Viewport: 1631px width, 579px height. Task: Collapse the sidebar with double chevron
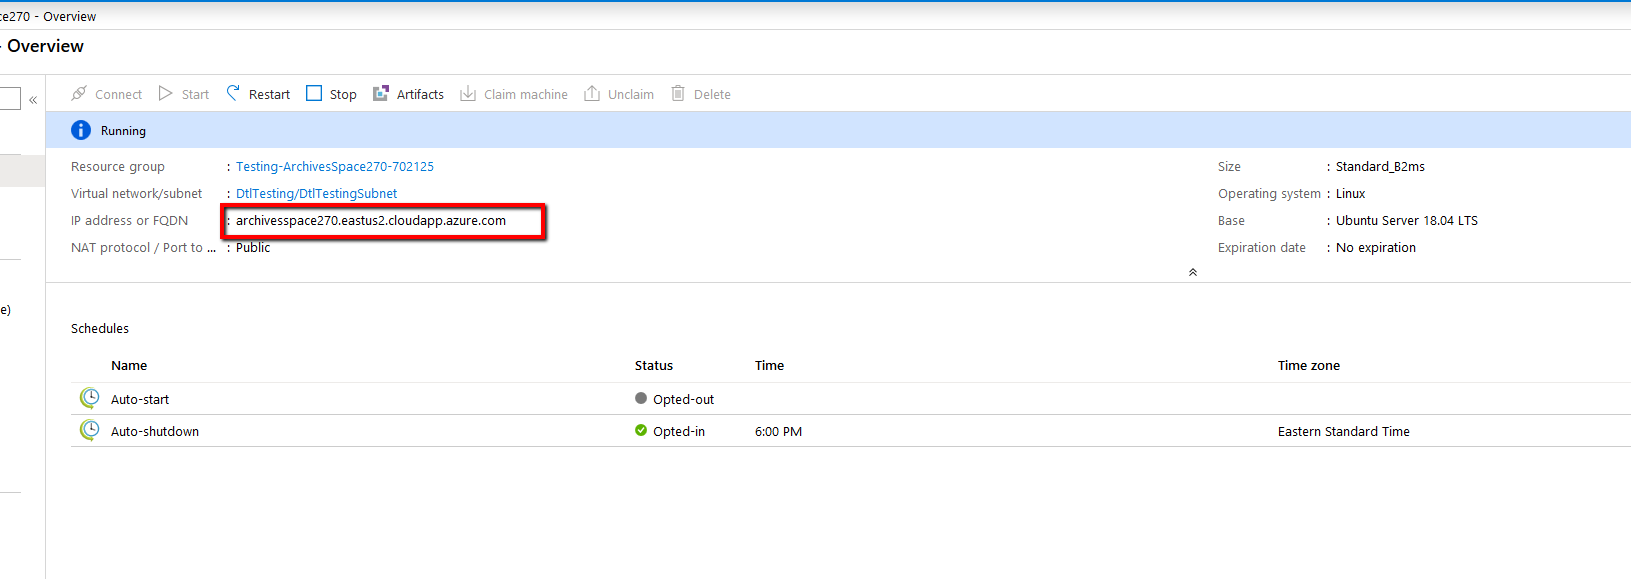[x=33, y=99]
